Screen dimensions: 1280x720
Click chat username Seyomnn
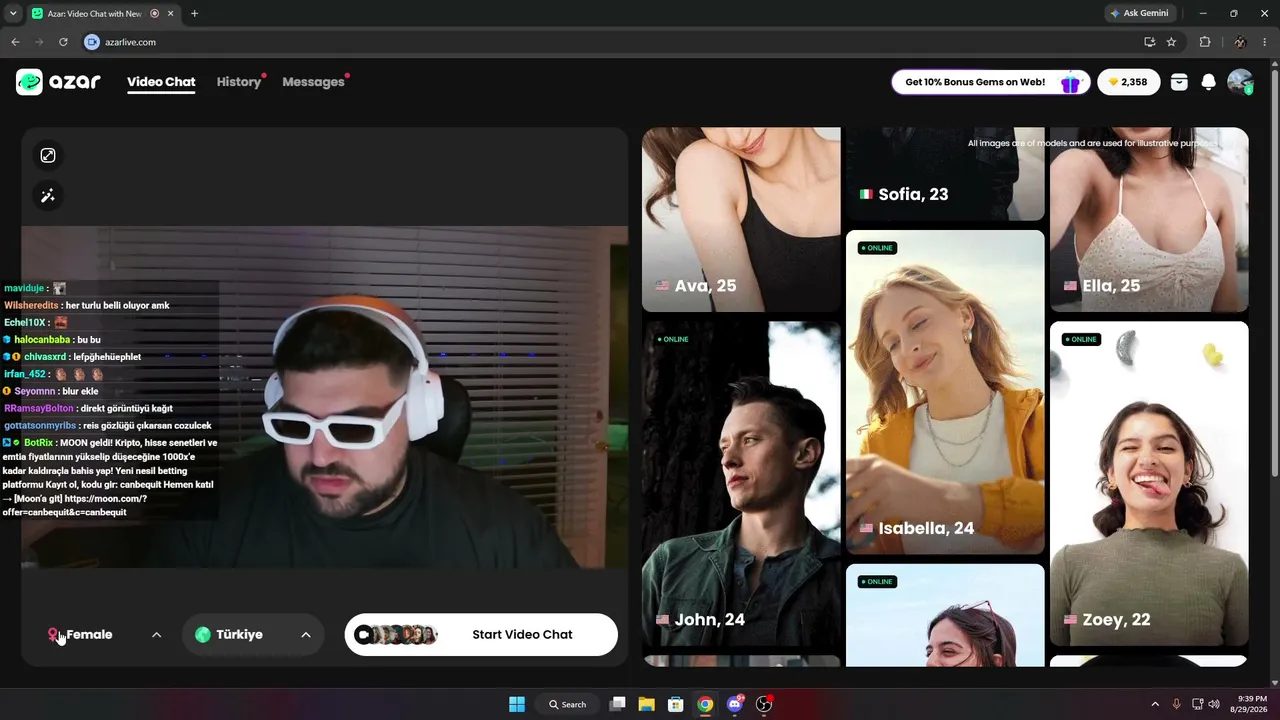pos(35,392)
